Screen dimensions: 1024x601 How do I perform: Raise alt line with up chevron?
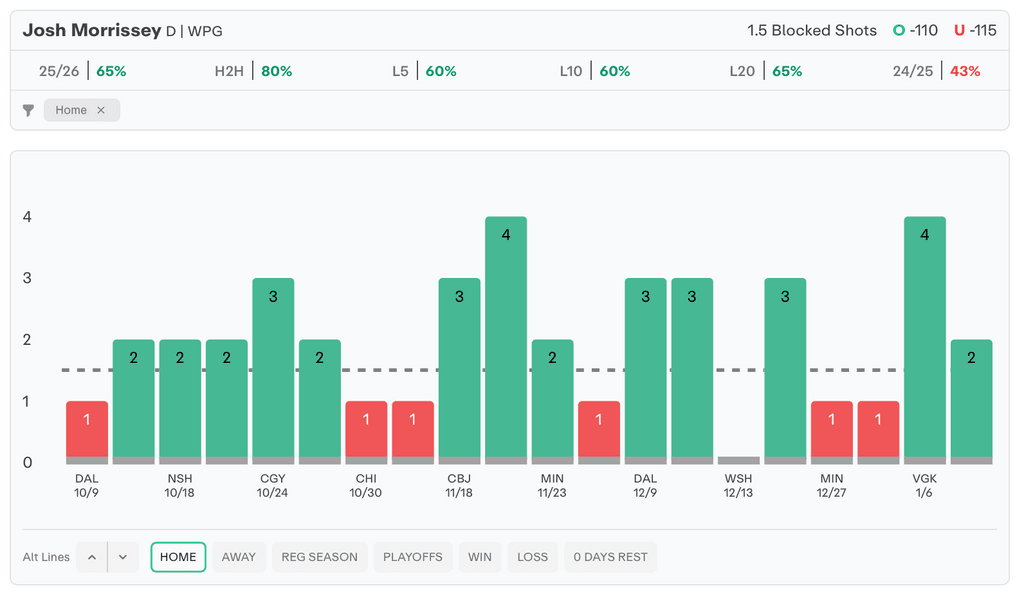click(x=92, y=557)
